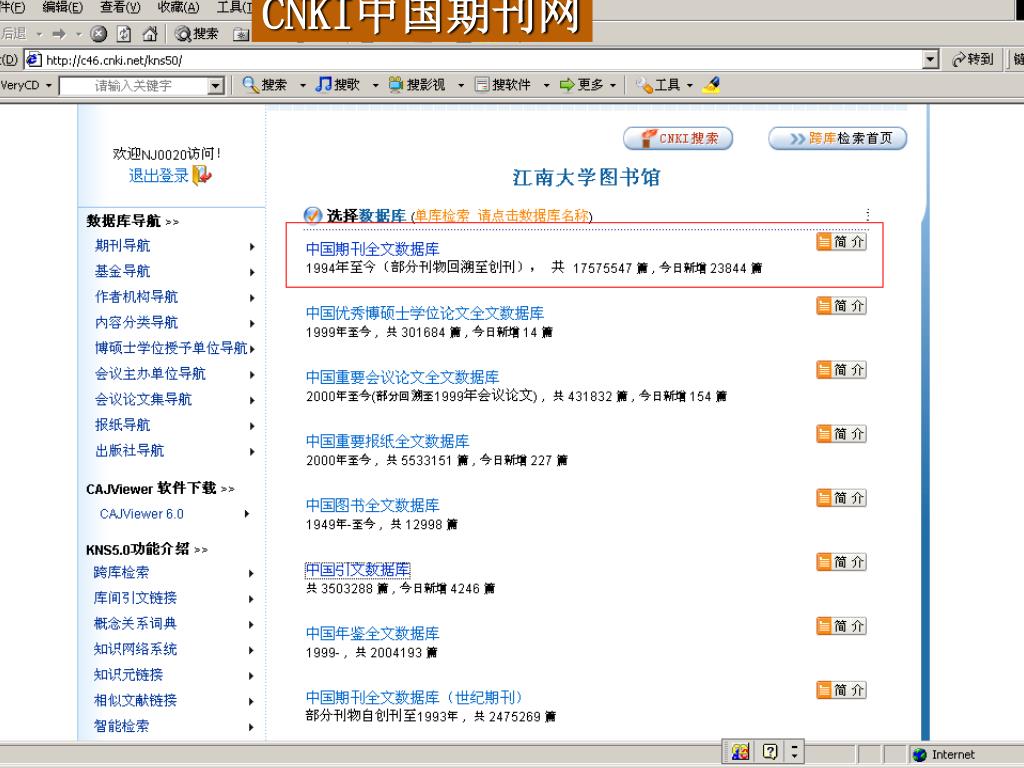1024x768 pixels.
Task: Open 内容分类导航 in sidebar
Action: tap(136, 322)
